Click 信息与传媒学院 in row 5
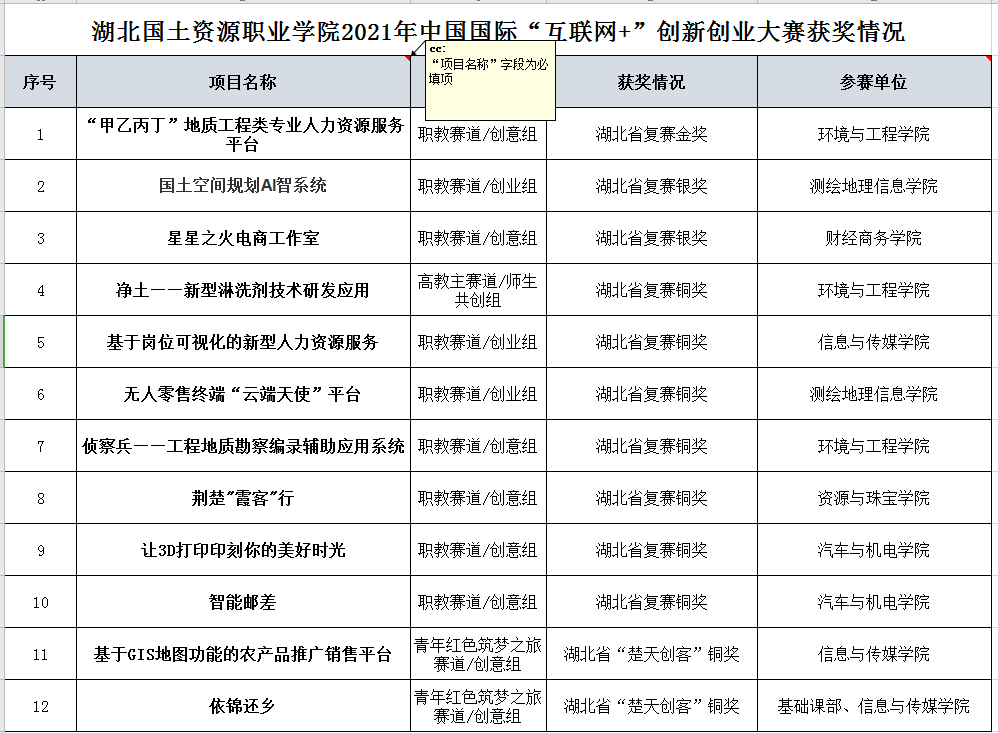998x733 pixels. coord(874,342)
